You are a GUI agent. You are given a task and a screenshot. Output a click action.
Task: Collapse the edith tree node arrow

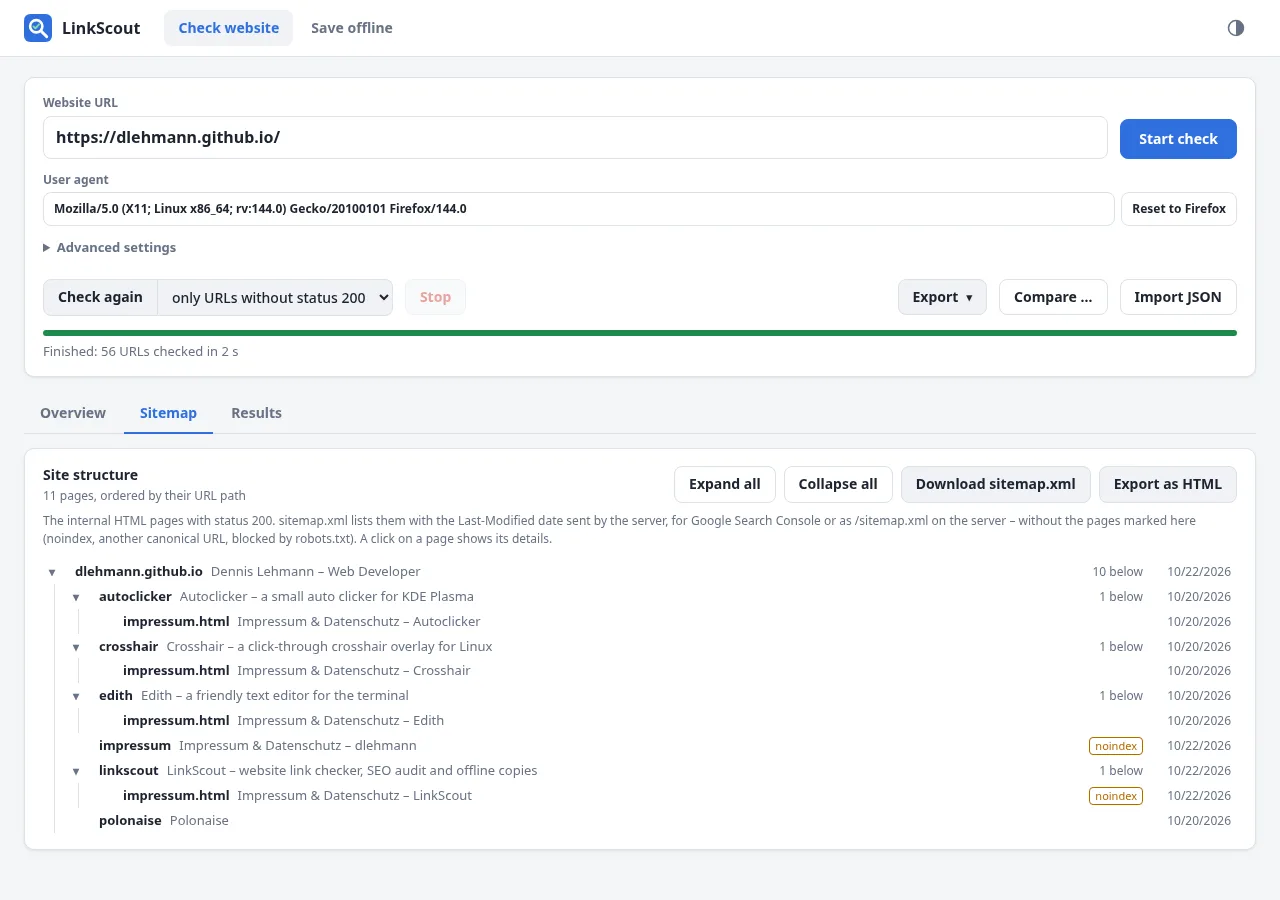pos(76,696)
